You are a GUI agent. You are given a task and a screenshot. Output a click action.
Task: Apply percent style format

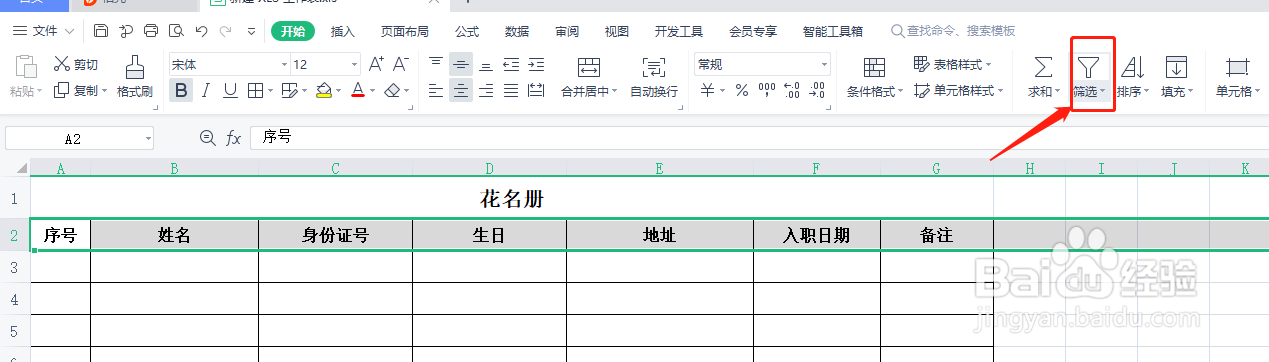pos(741,91)
